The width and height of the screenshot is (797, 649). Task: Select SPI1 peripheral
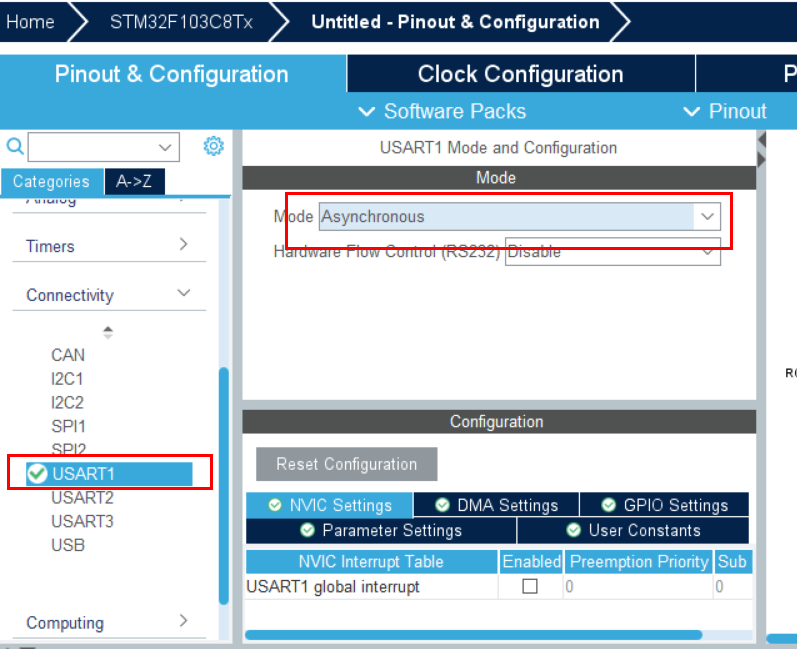pos(69,426)
